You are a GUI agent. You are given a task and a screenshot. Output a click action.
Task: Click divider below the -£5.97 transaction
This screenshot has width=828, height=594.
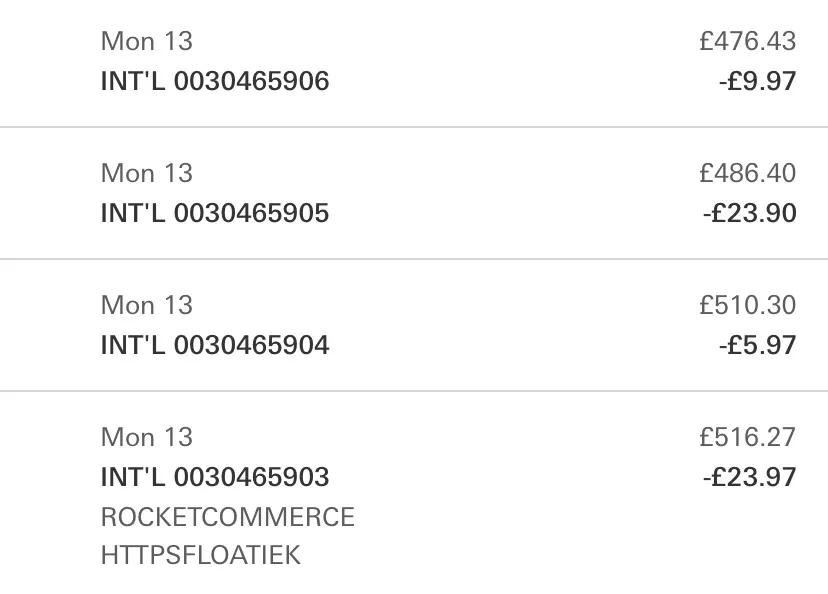(414, 391)
